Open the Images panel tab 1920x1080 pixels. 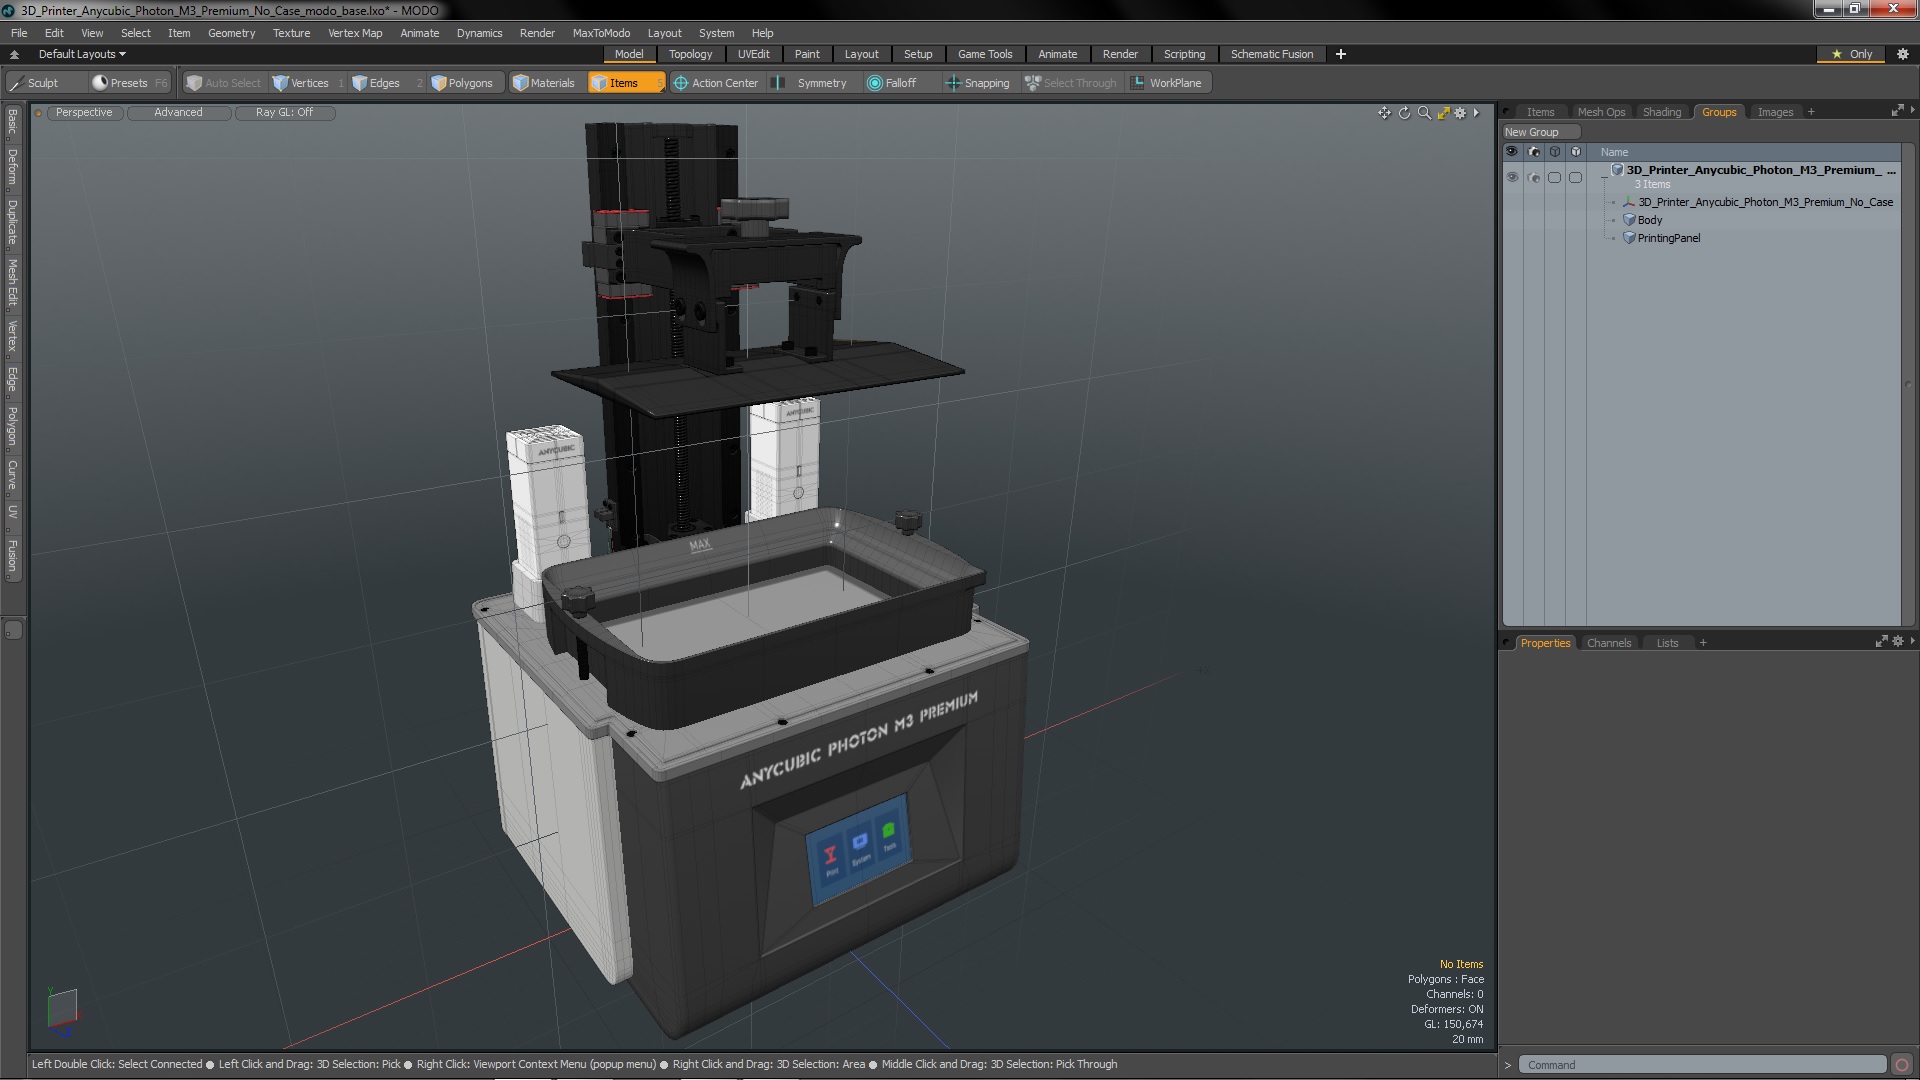pyautogui.click(x=1775, y=112)
